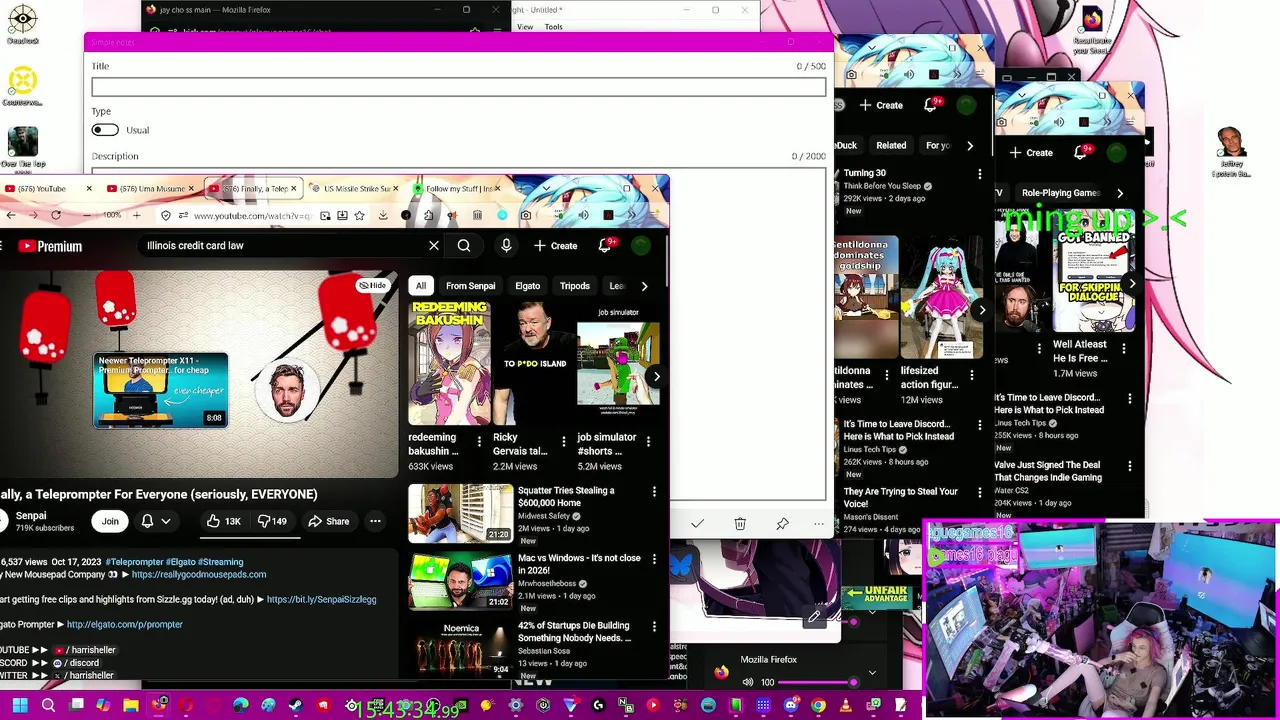Click the #Teleprompter hashtag

pos(134,562)
